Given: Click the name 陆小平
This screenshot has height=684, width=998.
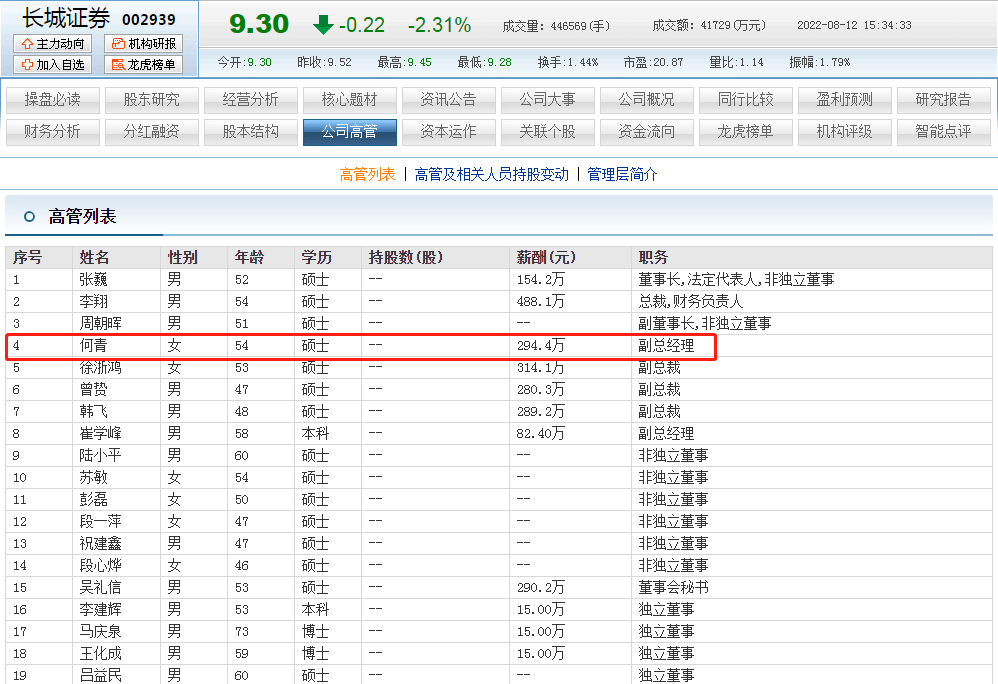Looking at the screenshot, I should pos(101,456).
